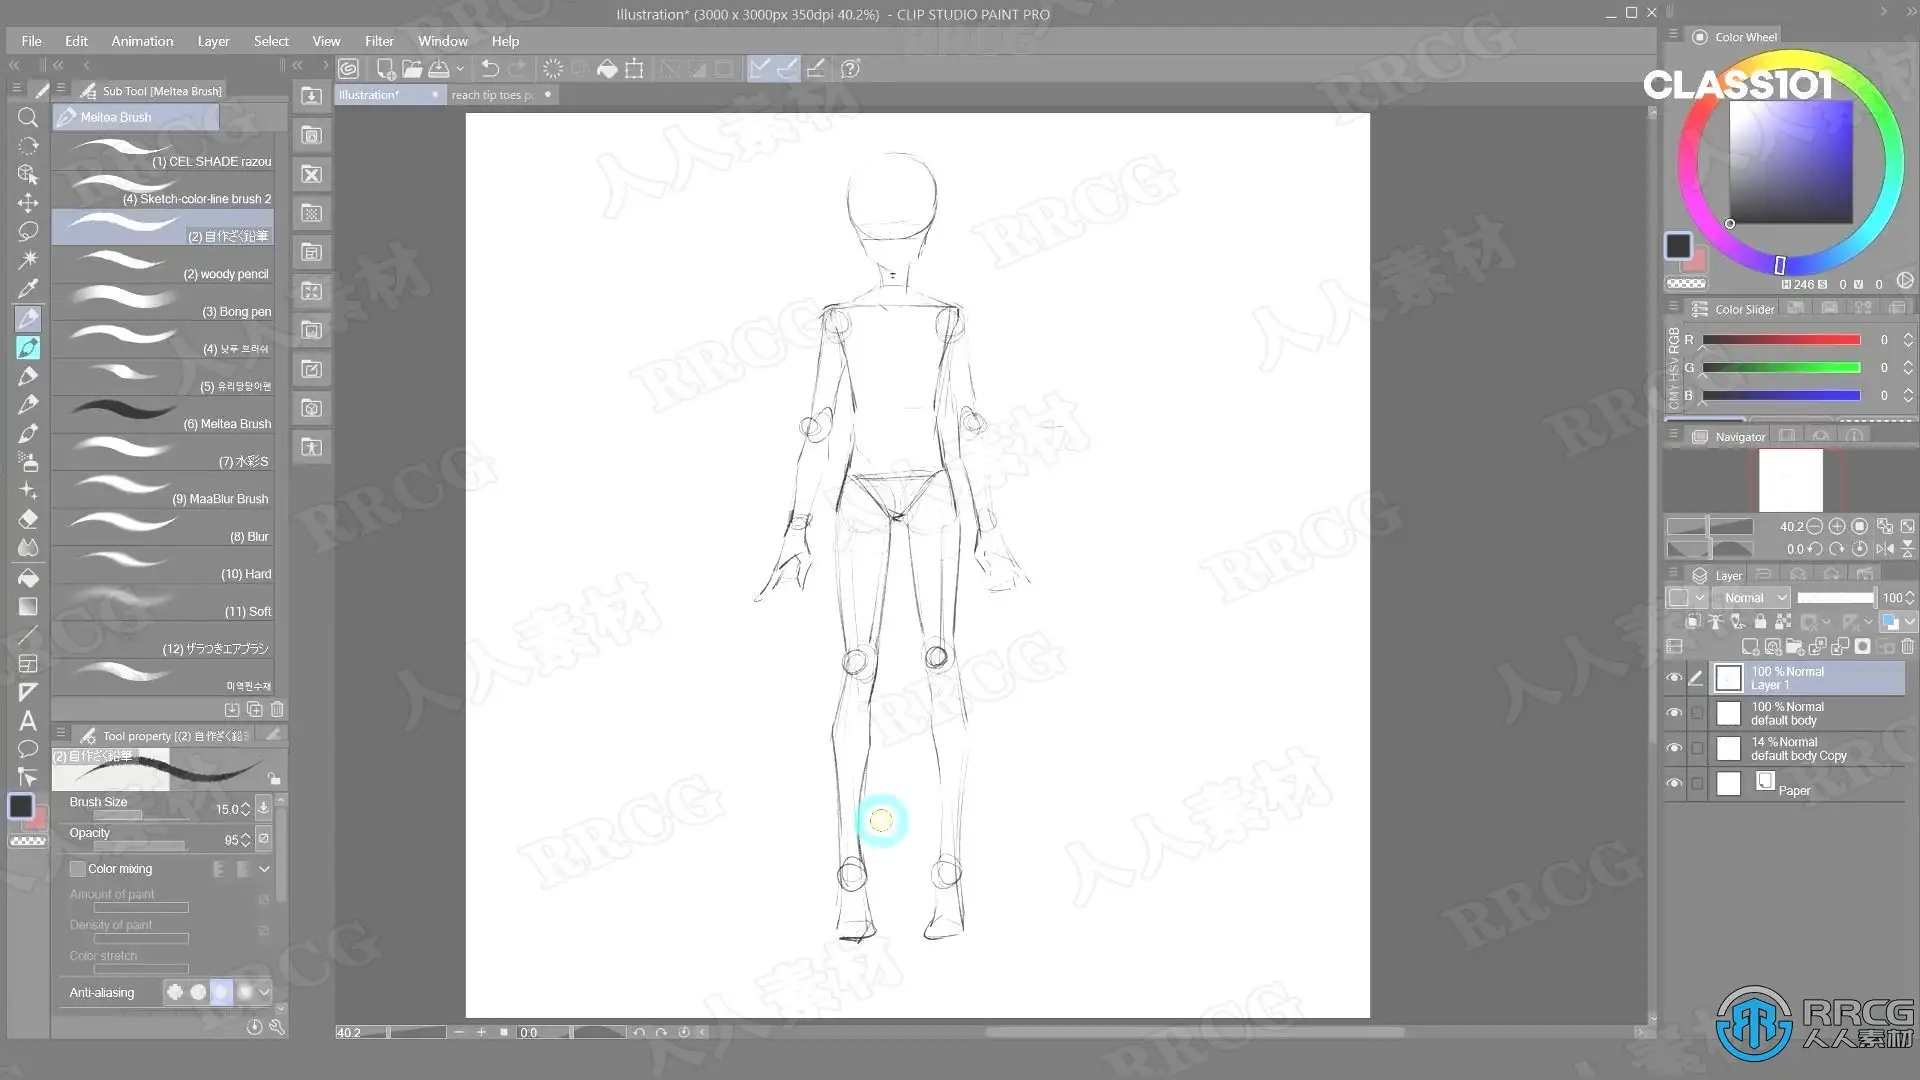Open the File menu

point(32,41)
